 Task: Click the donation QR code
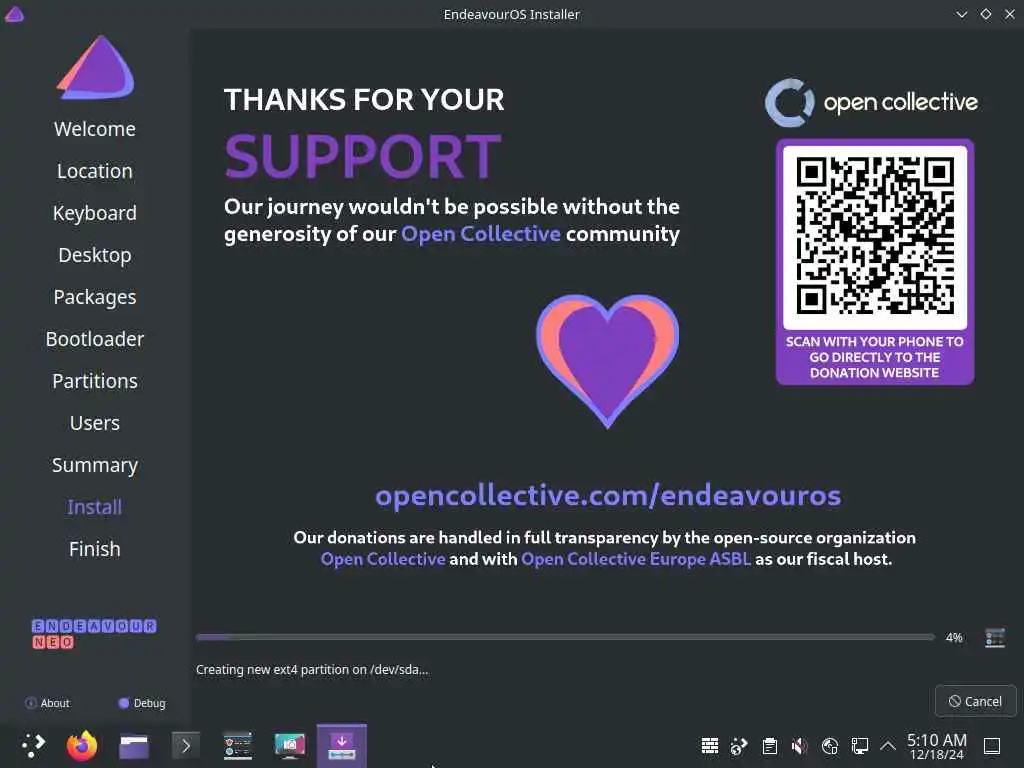click(x=875, y=237)
